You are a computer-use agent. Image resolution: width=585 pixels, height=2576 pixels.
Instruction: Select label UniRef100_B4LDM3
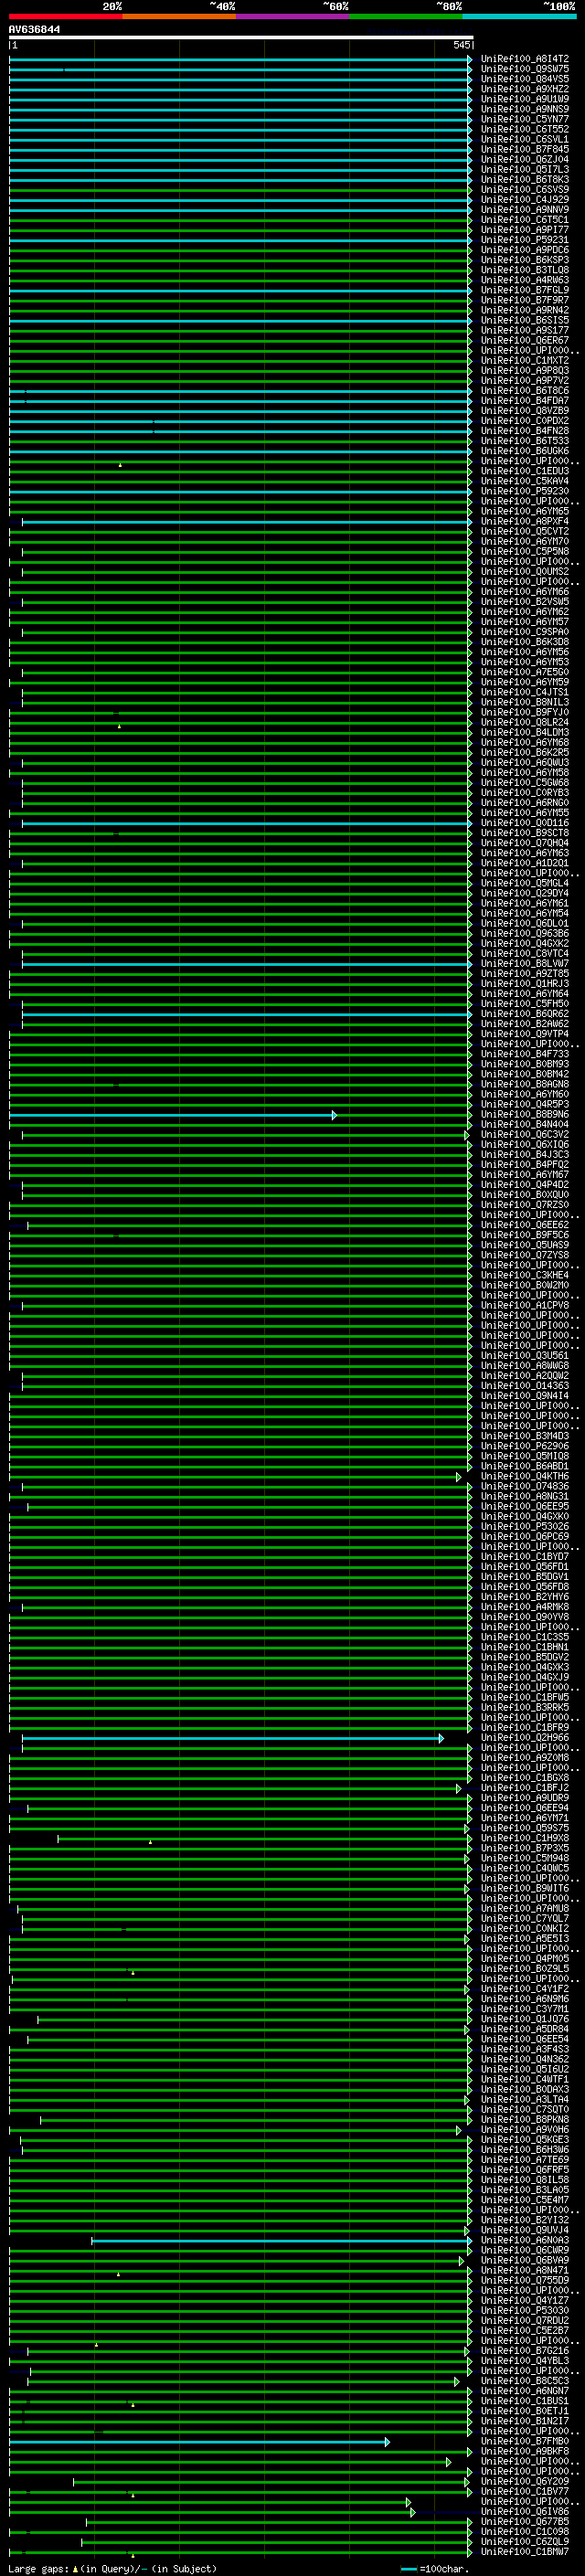[524, 732]
